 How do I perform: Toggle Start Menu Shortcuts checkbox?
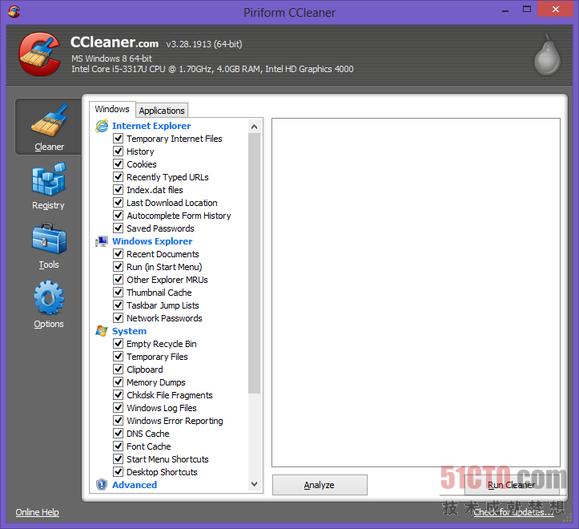point(118,459)
